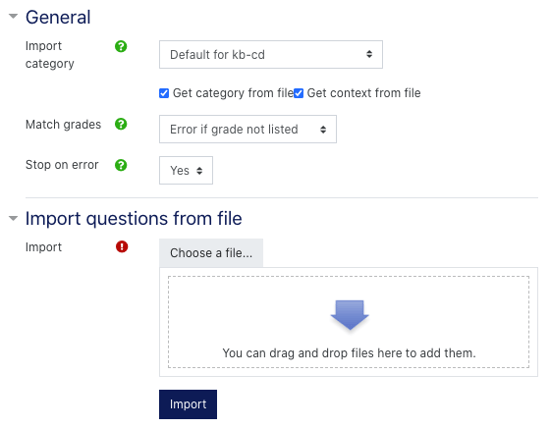Collapse Import questions from file triangle
Screen dimensions: 550x428
pyautogui.click(x=13, y=218)
